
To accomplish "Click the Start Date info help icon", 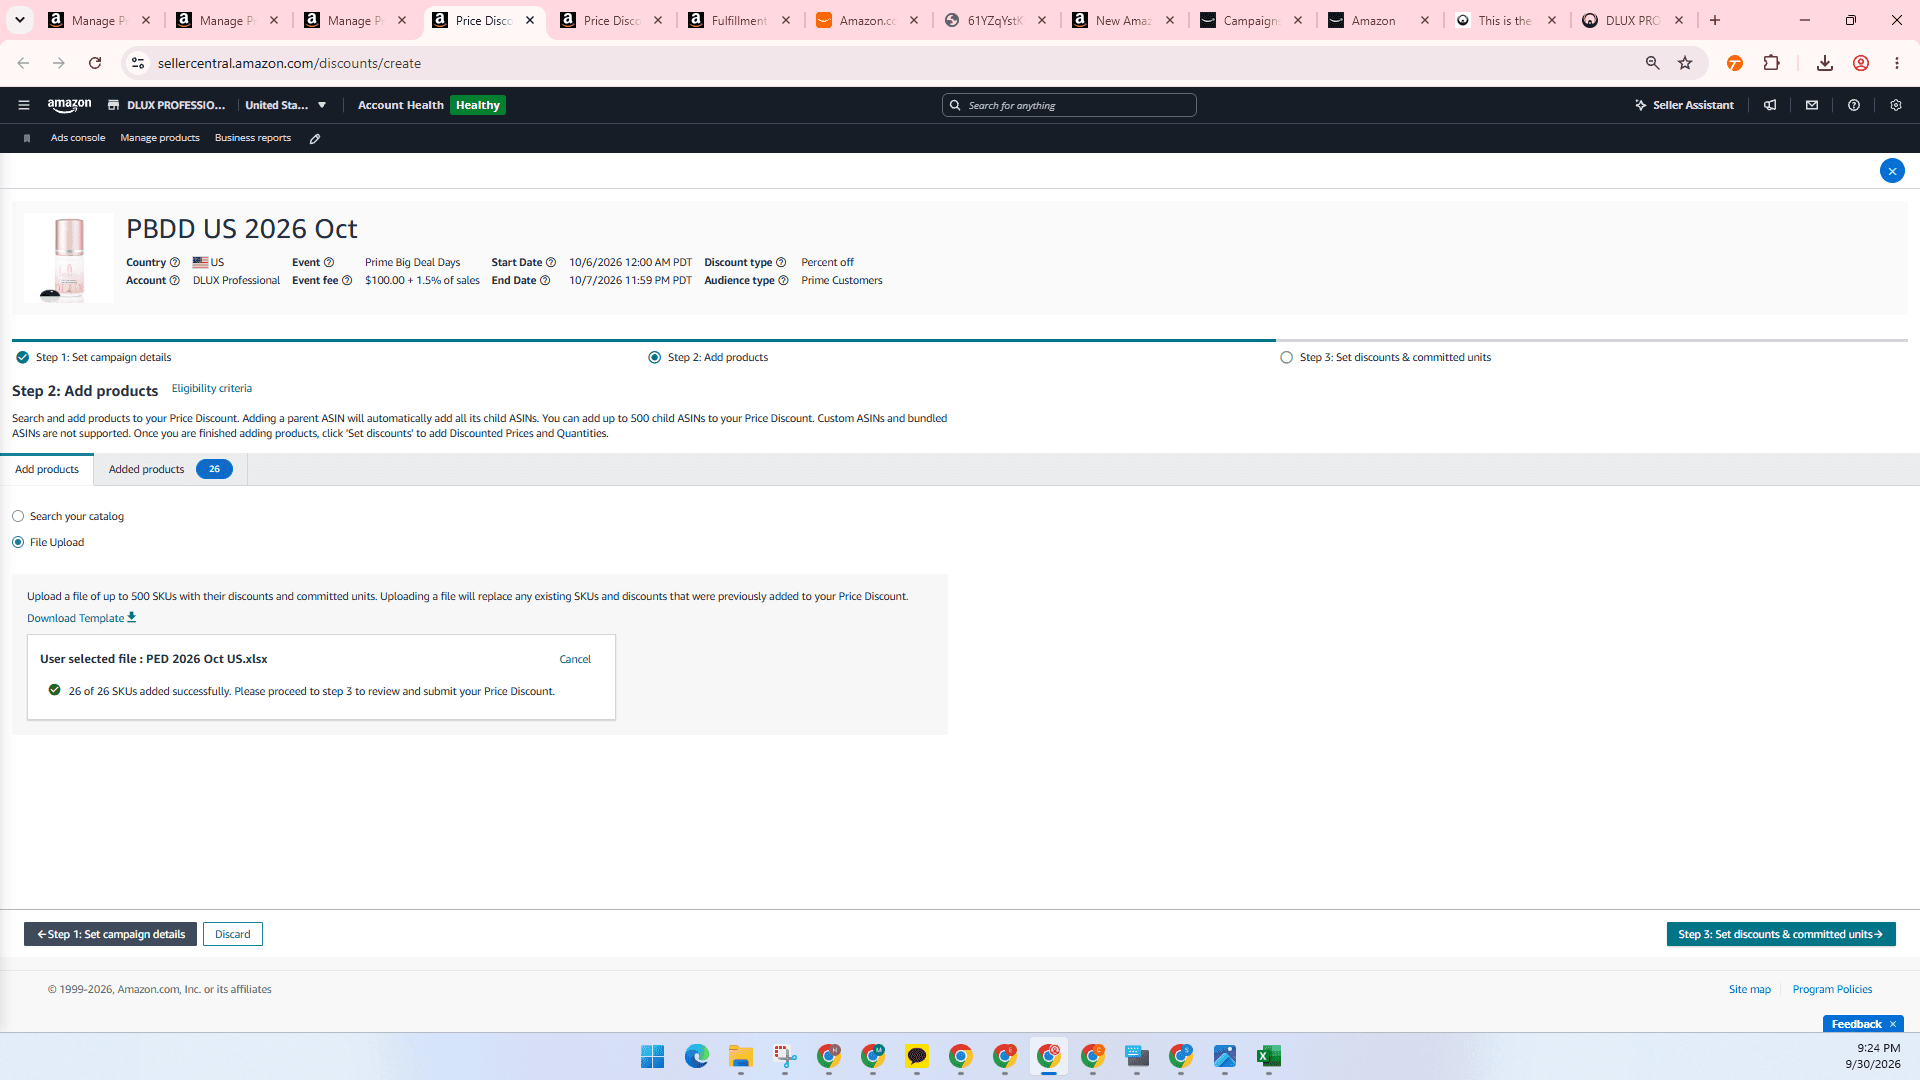I will [x=551, y=262].
